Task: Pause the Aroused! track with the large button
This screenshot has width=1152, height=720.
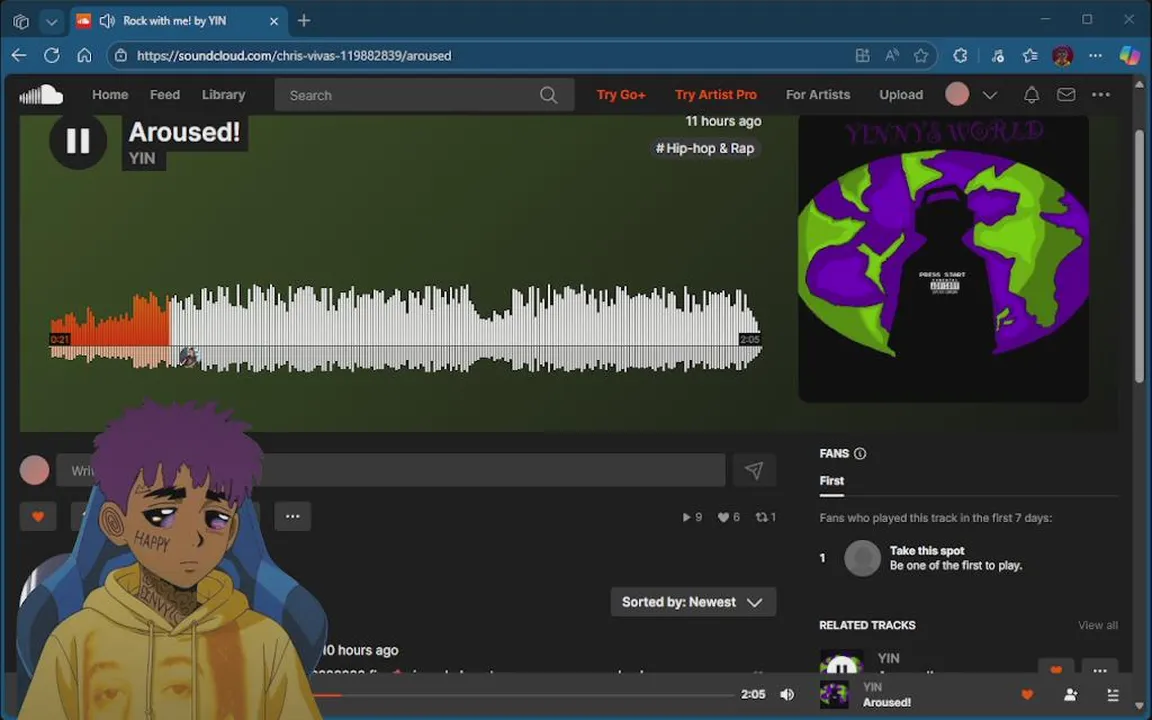Action: [78, 140]
